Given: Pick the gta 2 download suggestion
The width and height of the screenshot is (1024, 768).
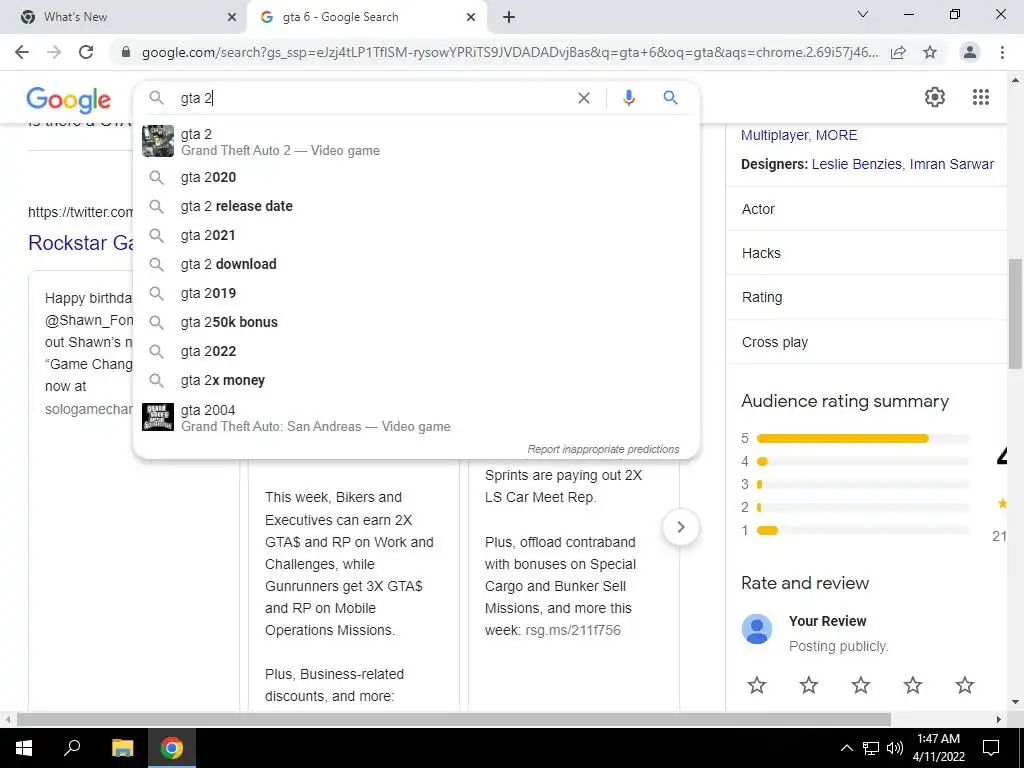Looking at the screenshot, I should point(417,264).
